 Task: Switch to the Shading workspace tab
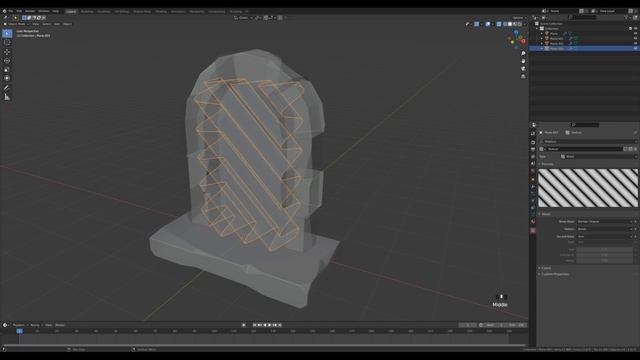click(161, 11)
